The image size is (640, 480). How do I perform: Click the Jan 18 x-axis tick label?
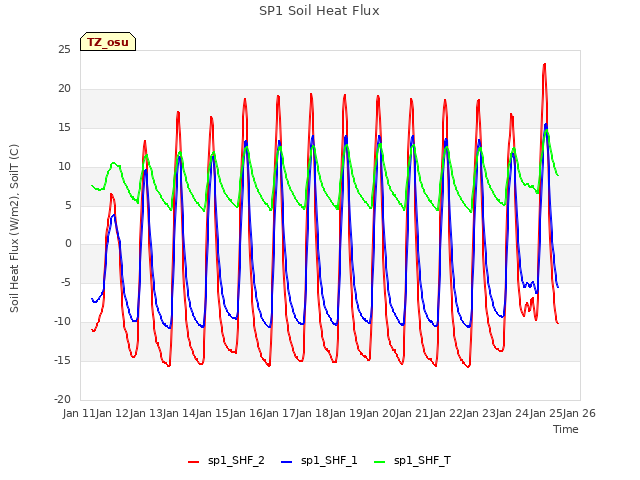tap(312, 413)
